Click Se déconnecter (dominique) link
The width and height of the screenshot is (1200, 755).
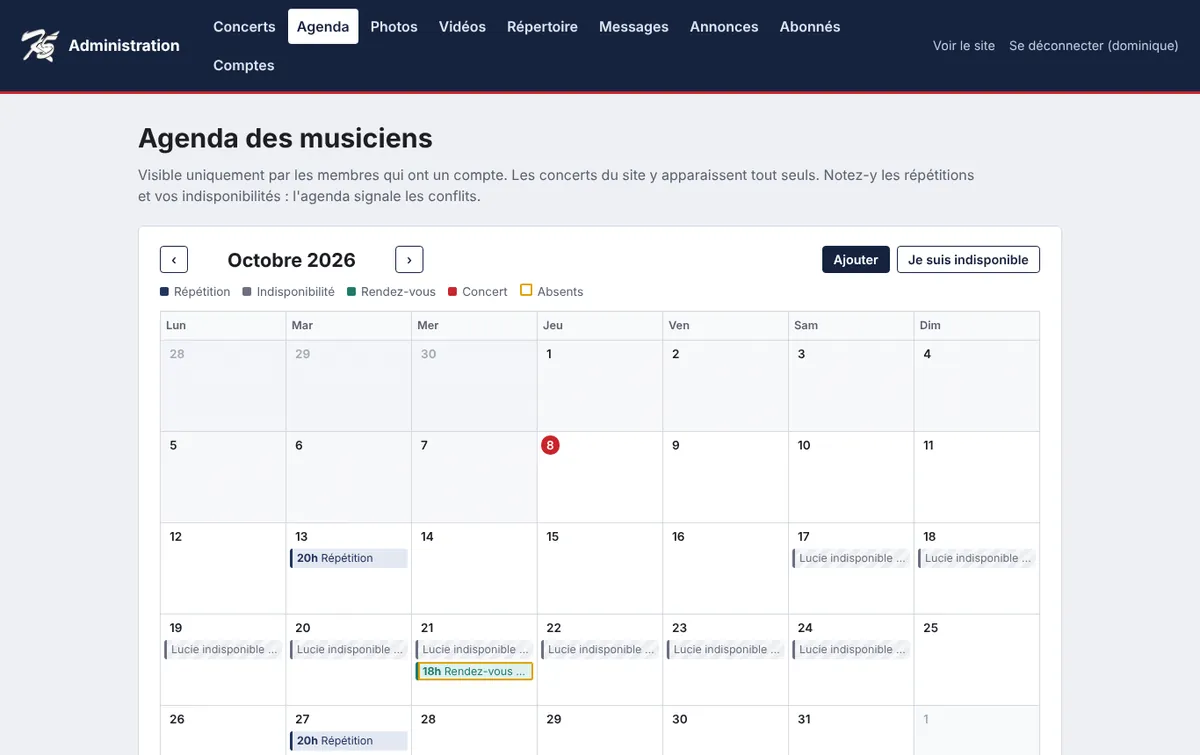pos(1094,45)
